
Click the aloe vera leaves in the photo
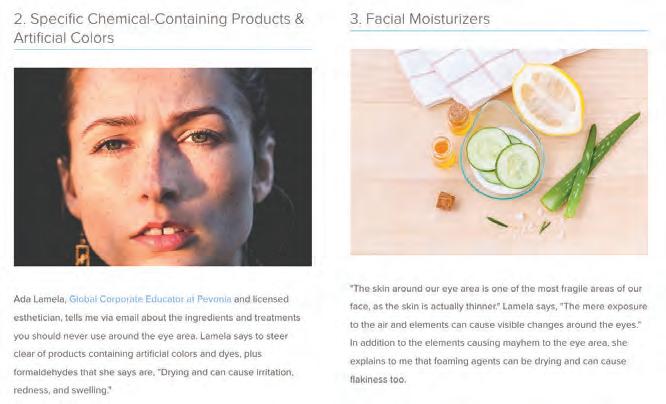tap(589, 166)
